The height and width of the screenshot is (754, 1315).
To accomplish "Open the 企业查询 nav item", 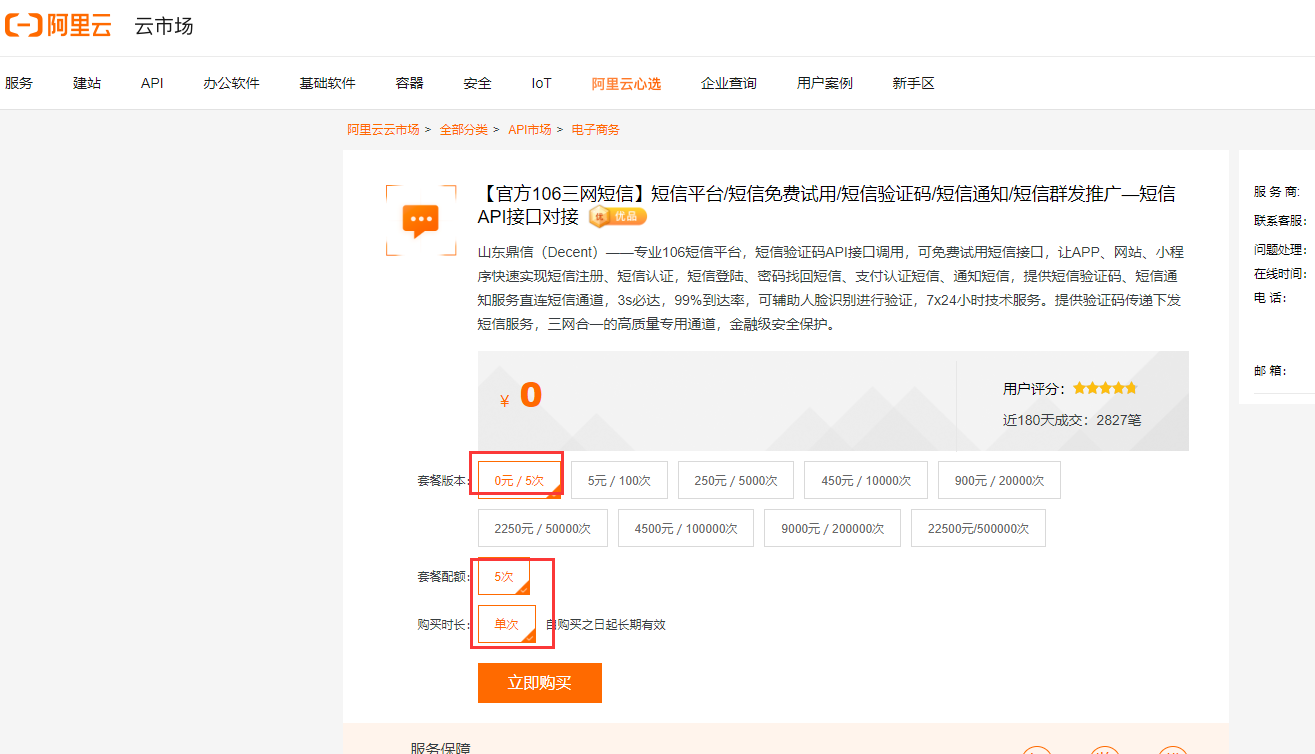I will click(729, 83).
